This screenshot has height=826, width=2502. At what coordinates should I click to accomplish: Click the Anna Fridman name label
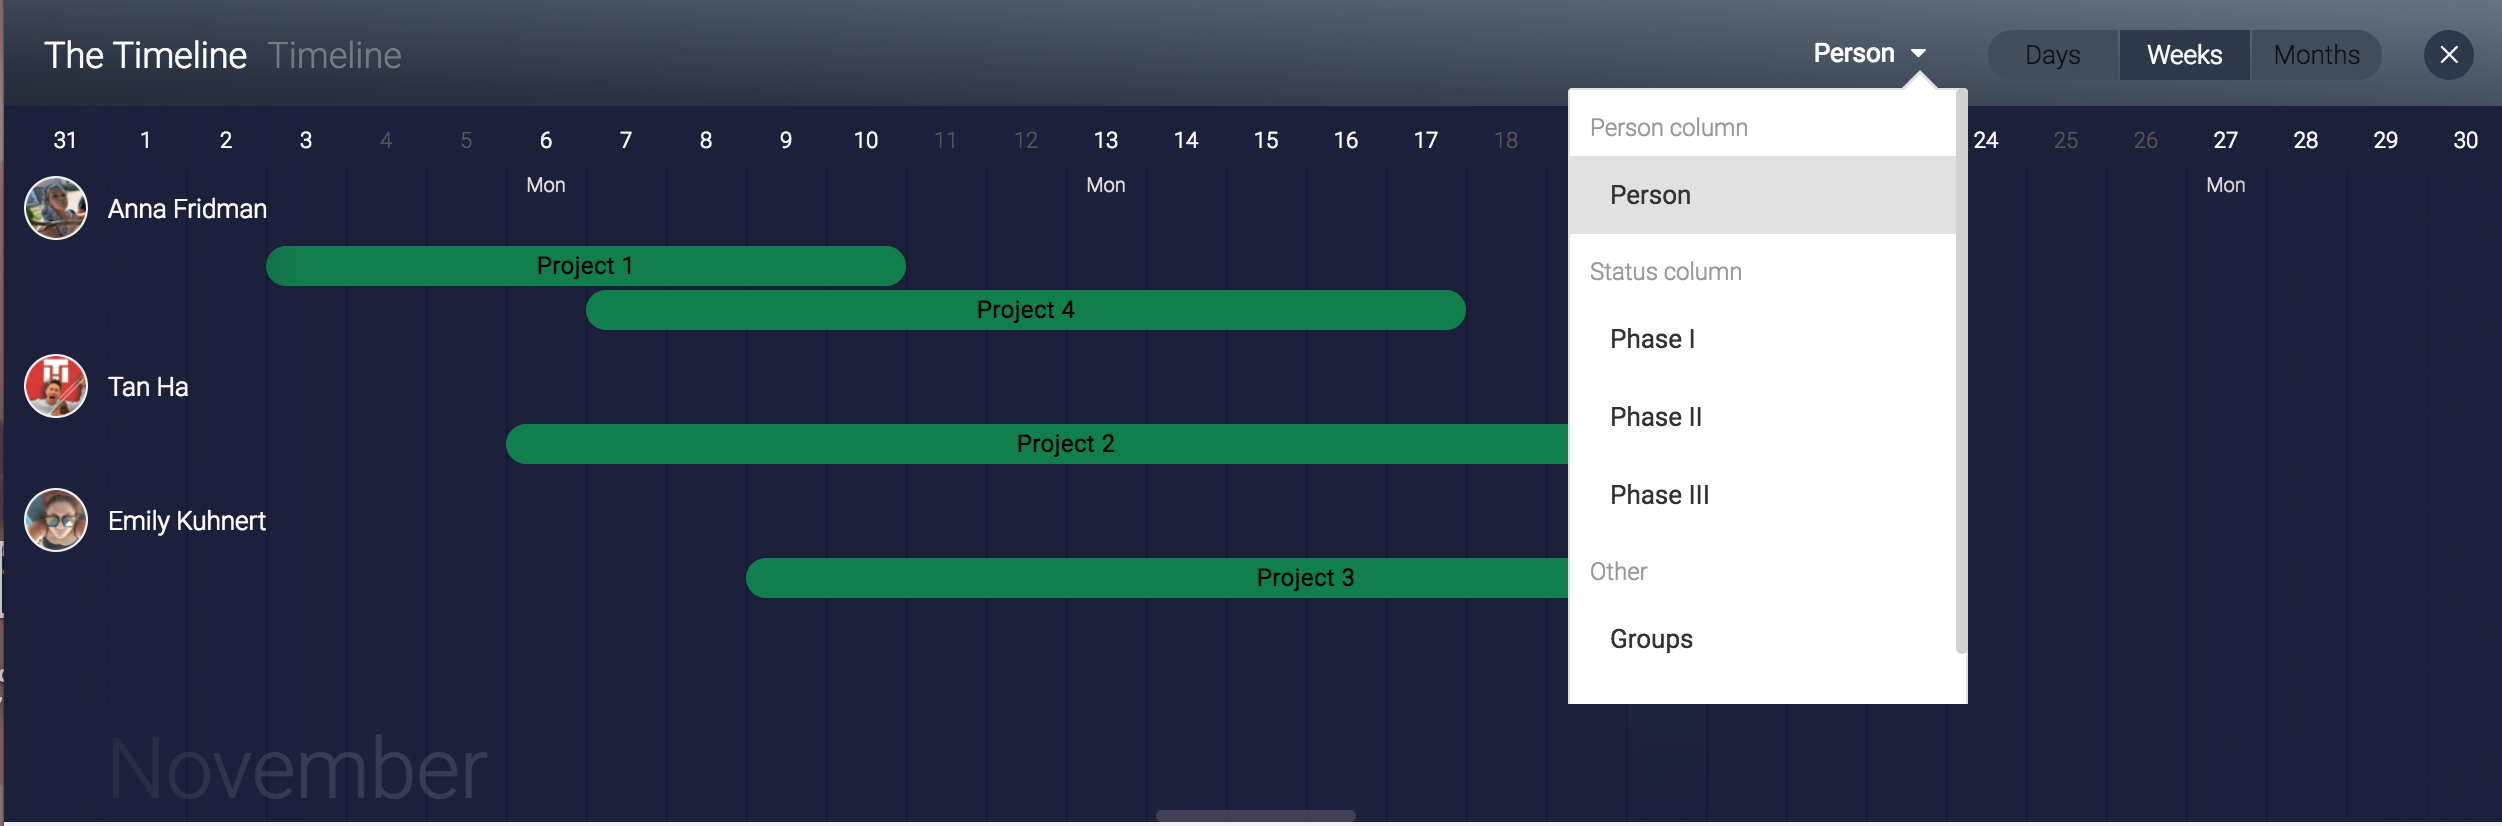(x=187, y=209)
